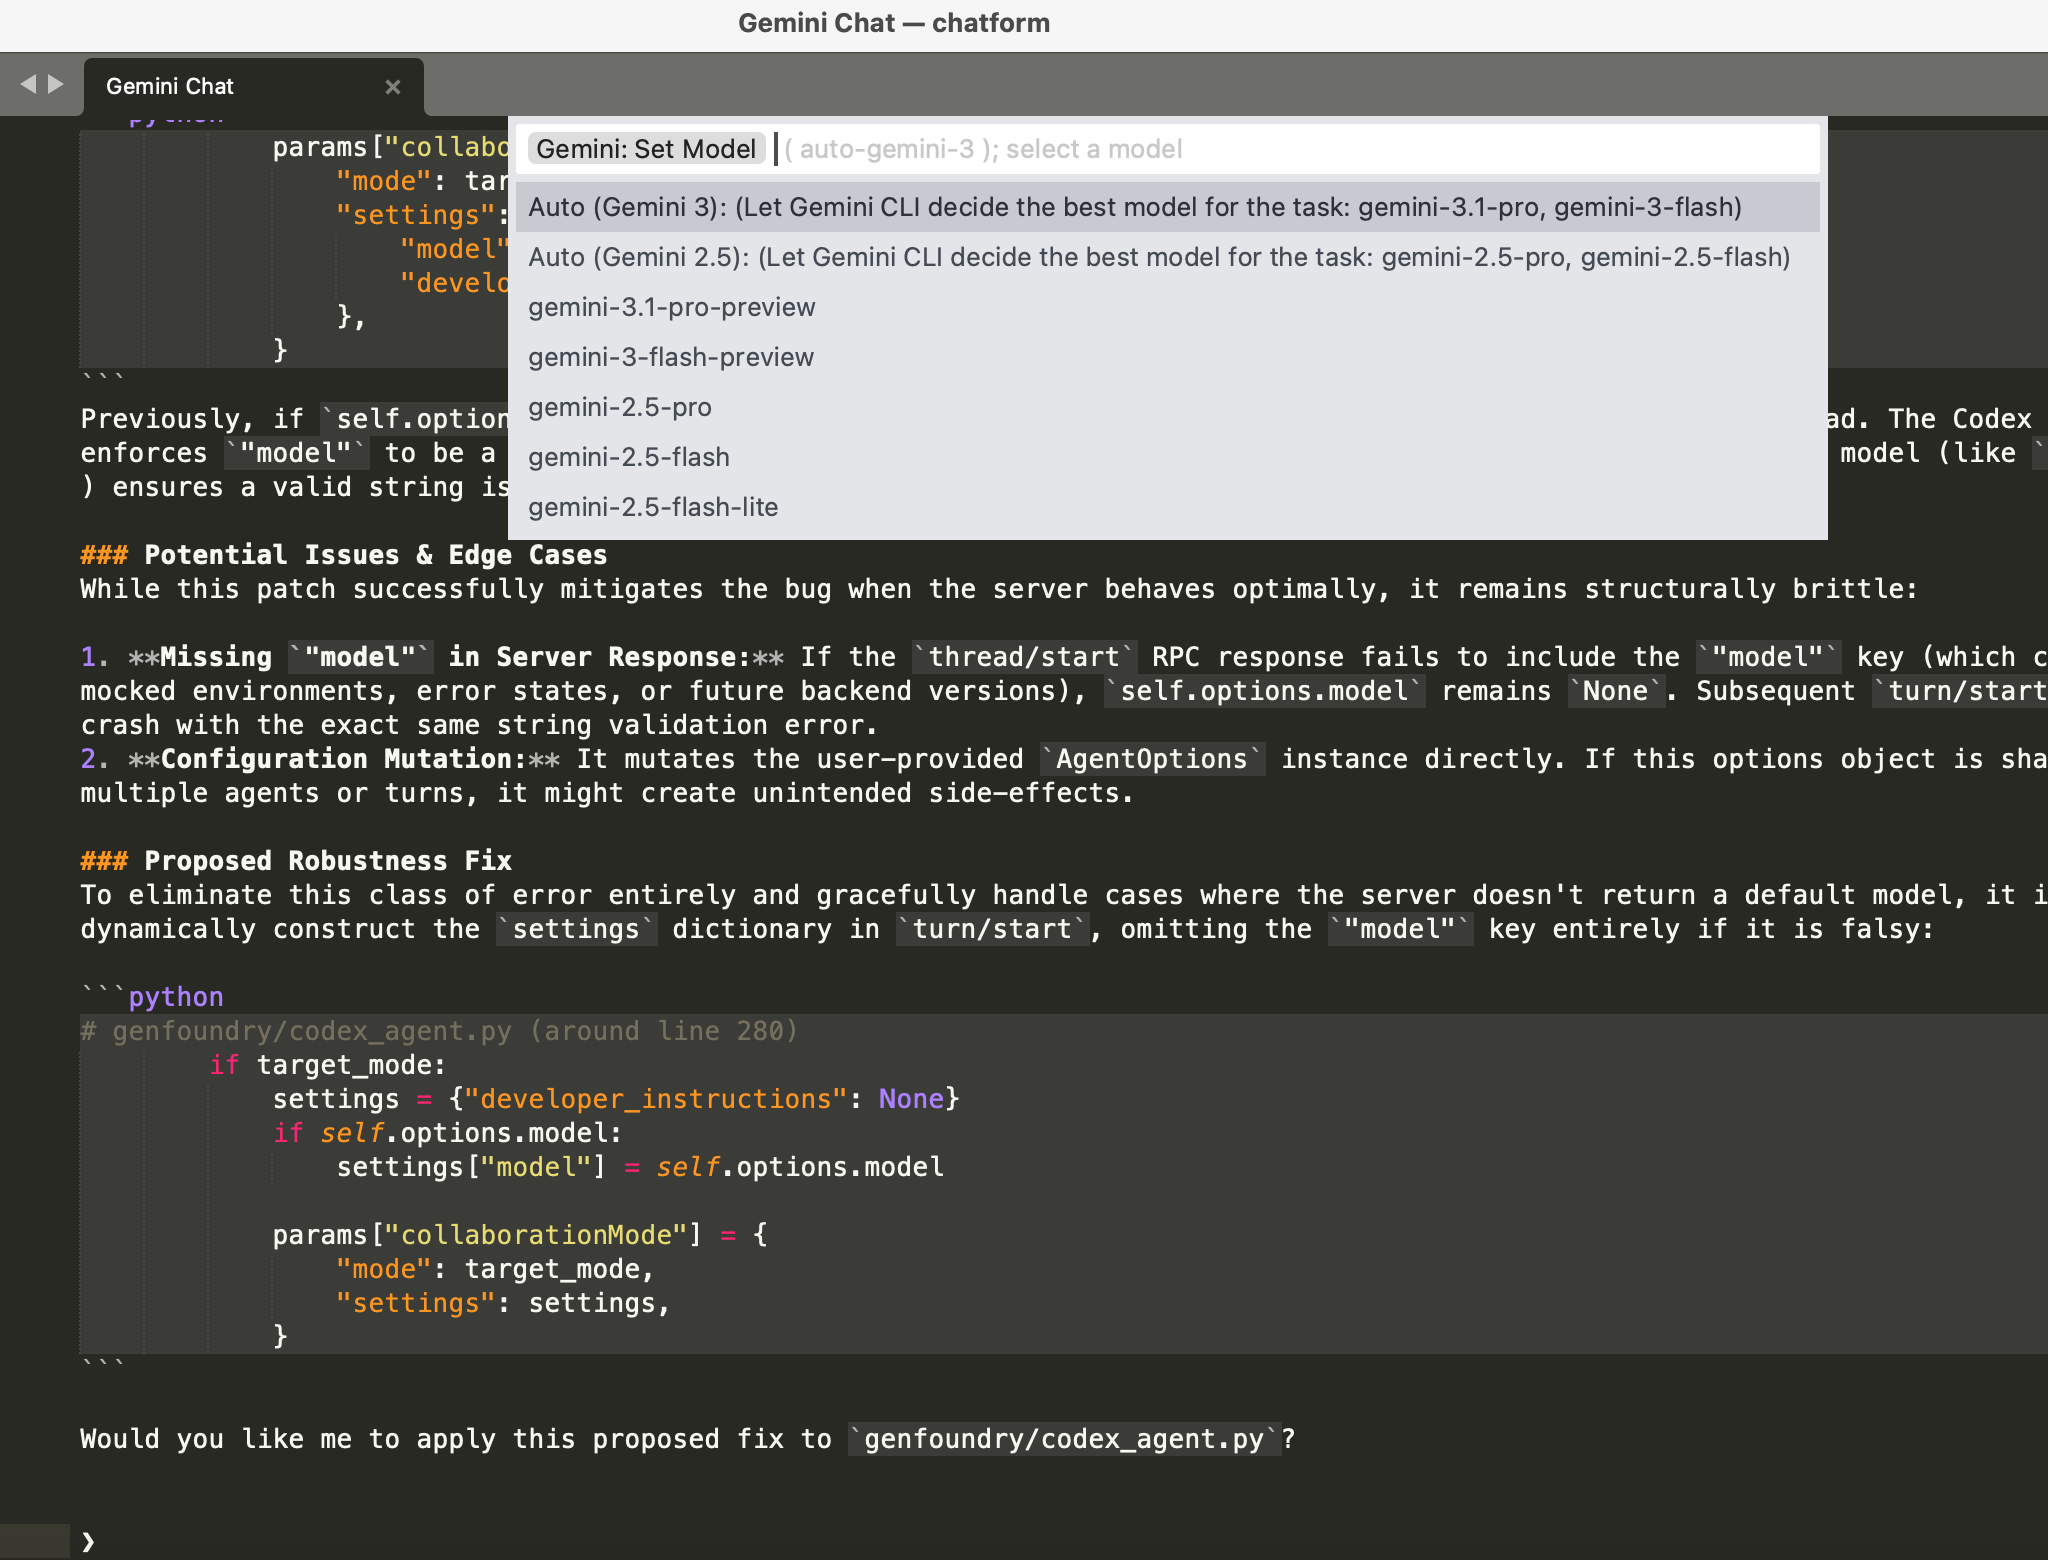Select gemini-3.1-pro-preview model
Image resolution: width=2048 pixels, height=1560 pixels.
(x=1167, y=307)
